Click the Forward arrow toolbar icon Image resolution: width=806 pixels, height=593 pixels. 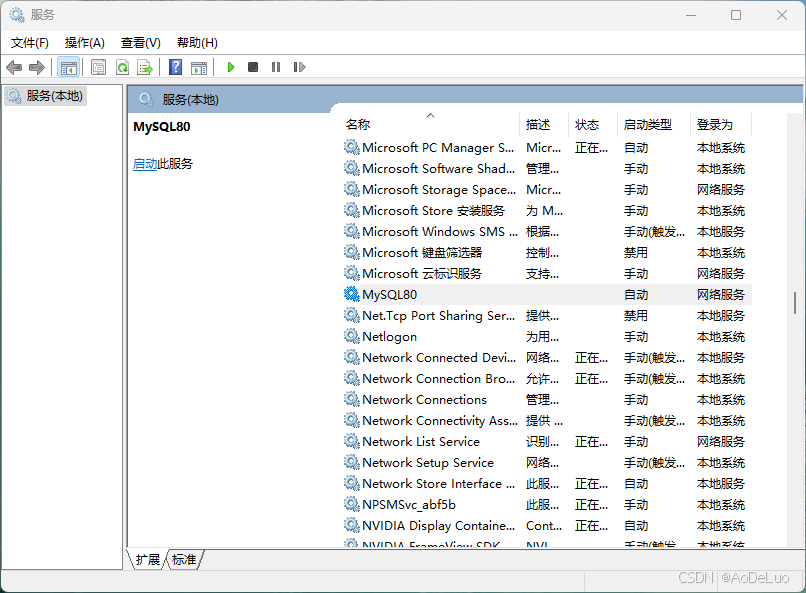[37, 67]
